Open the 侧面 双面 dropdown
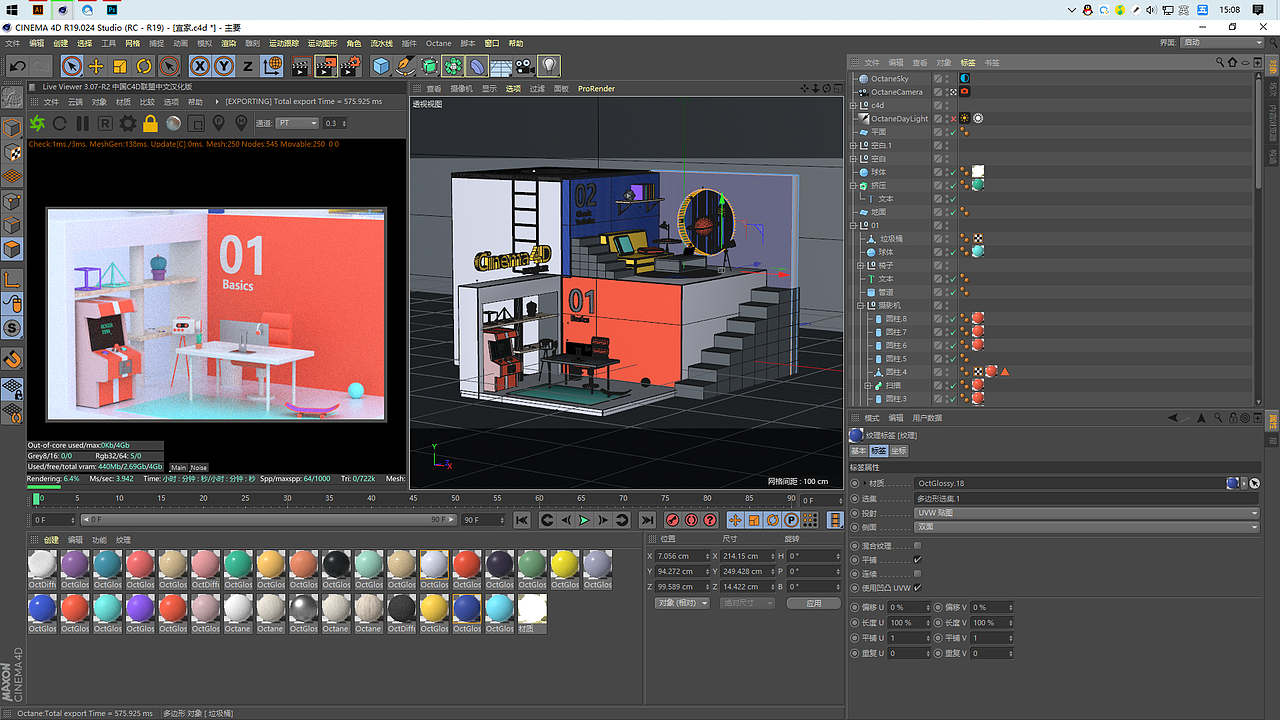 (x=1087, y=527)
